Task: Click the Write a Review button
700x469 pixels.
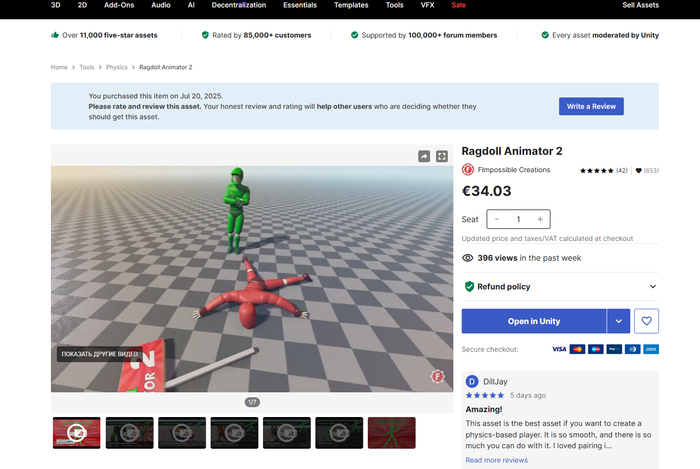Action: point(591,106)
